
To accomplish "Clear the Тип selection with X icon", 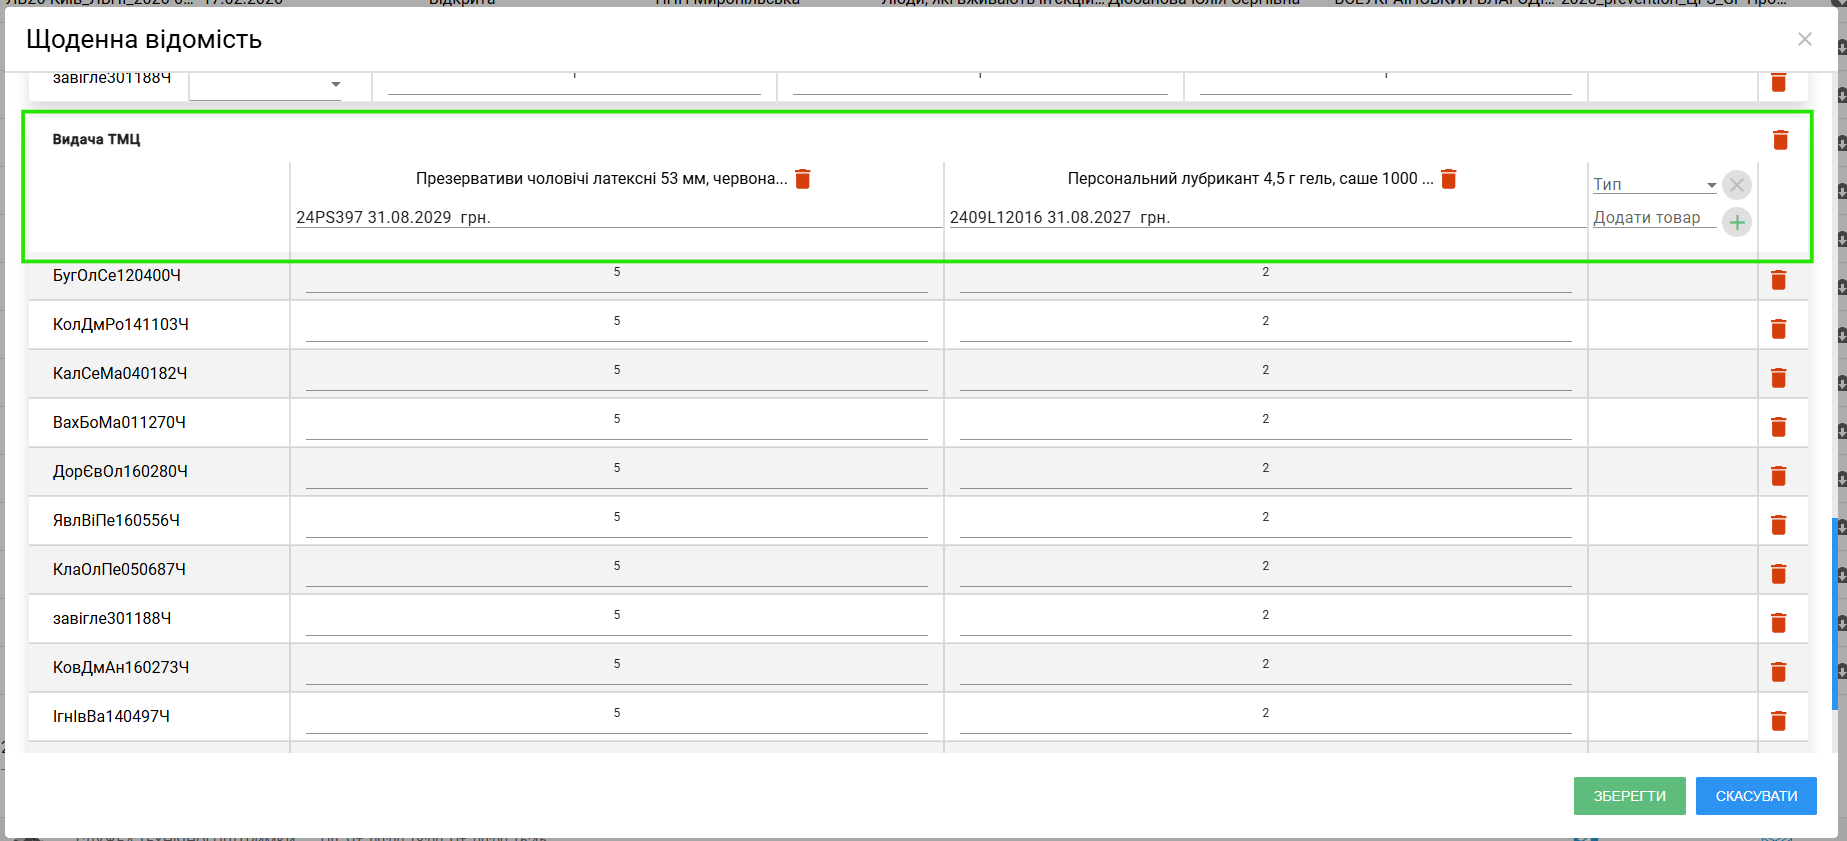I will click(1737, 185).
